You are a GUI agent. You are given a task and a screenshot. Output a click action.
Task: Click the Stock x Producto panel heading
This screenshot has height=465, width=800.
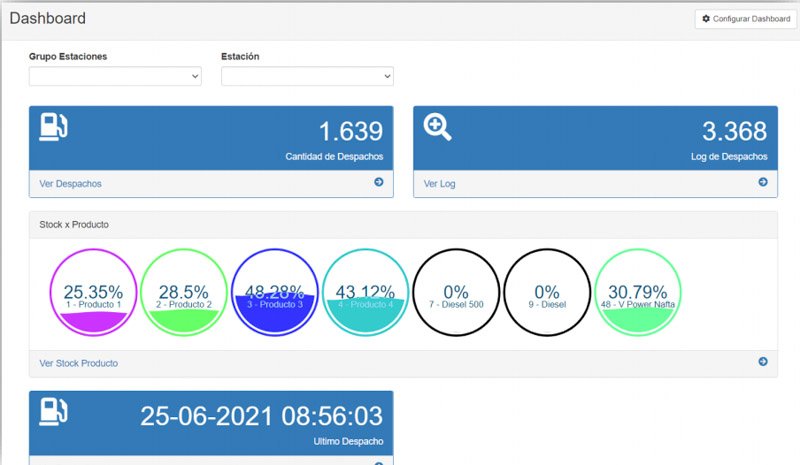(74, 225)
